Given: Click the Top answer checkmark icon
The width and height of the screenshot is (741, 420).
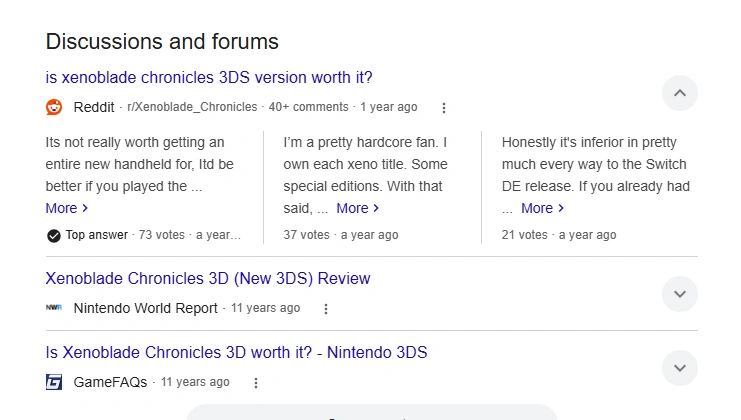Looking at the screenshot, I should pyautogui.click(x=54, y=235).
